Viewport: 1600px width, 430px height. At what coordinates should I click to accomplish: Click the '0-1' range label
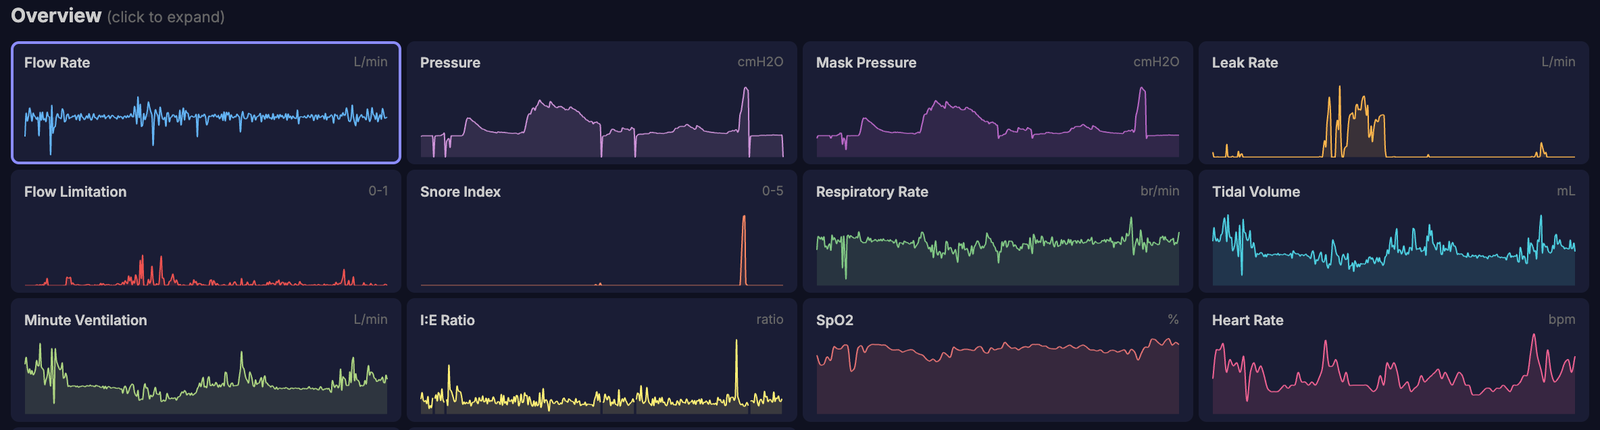pyautogui.click(x=378, y=191)
